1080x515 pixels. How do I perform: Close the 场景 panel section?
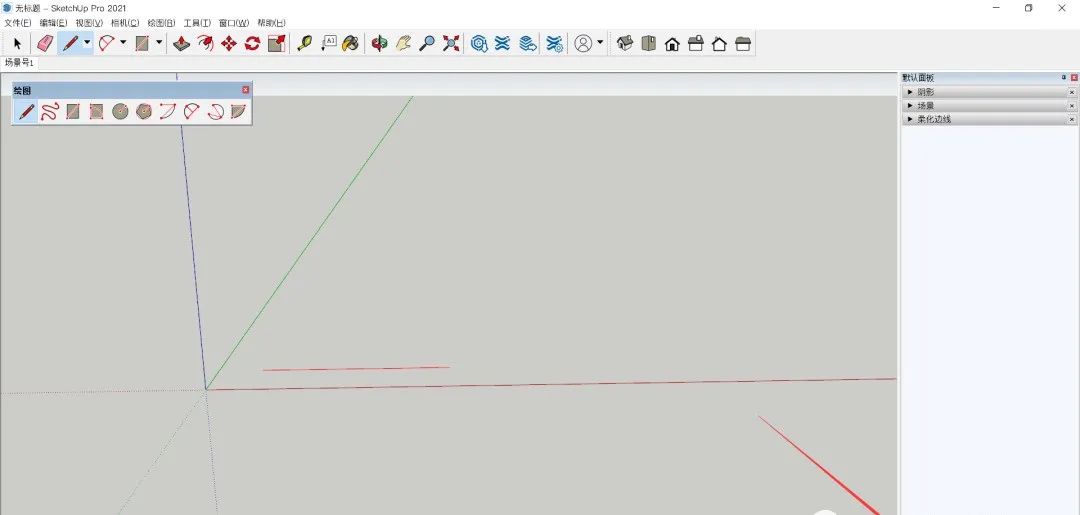pyautogui.click(x=1072, y=106)
